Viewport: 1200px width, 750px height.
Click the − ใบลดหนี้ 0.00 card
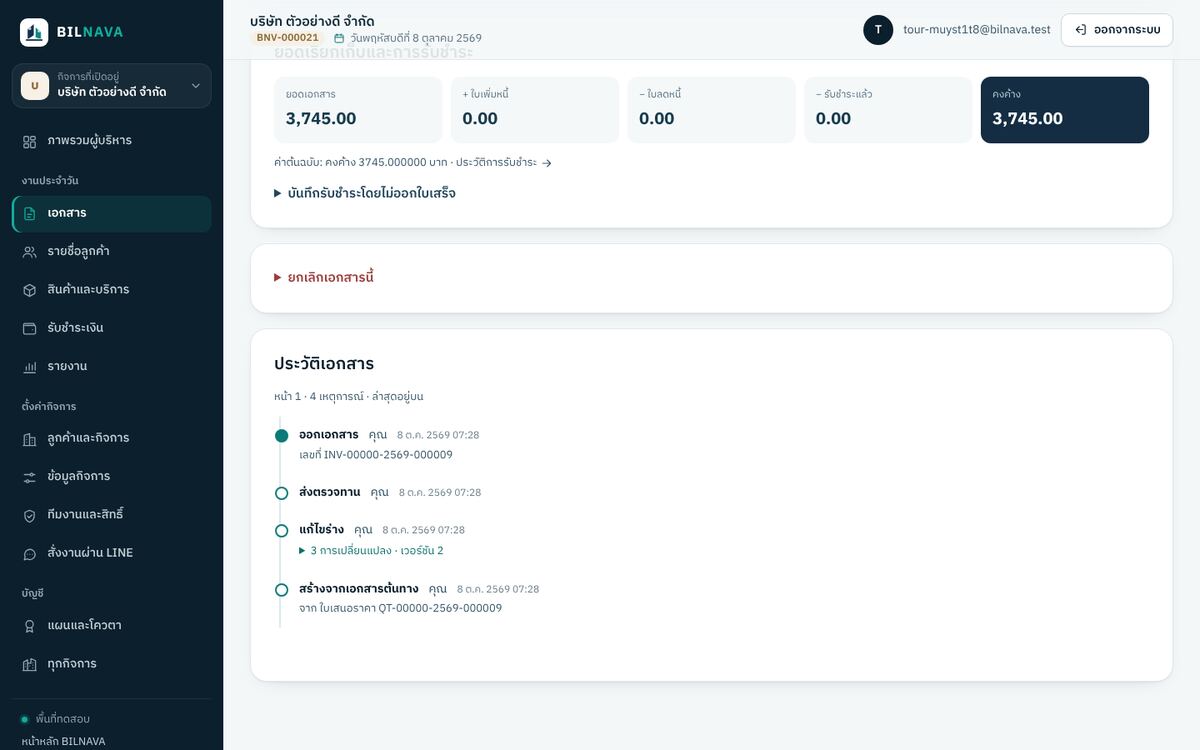711,110
